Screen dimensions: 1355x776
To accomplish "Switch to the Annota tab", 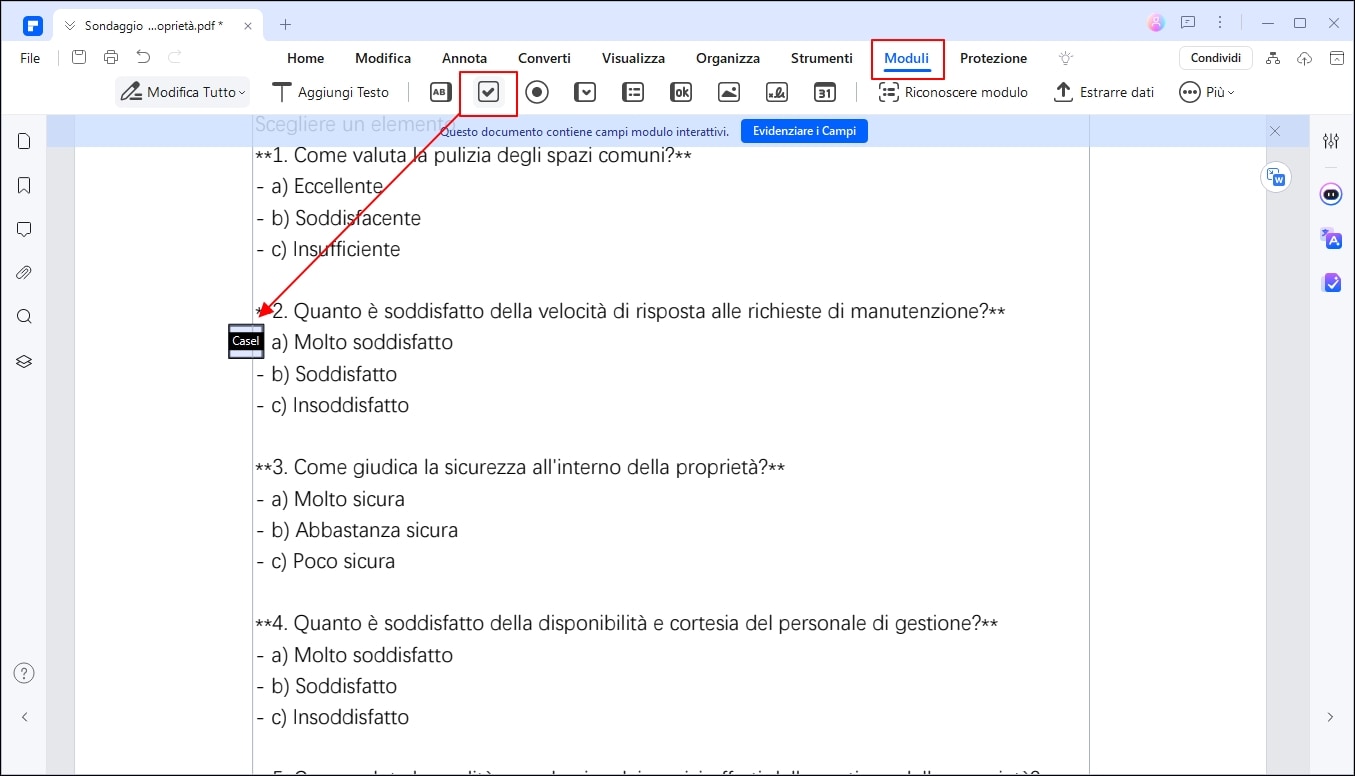I will 465,58.
